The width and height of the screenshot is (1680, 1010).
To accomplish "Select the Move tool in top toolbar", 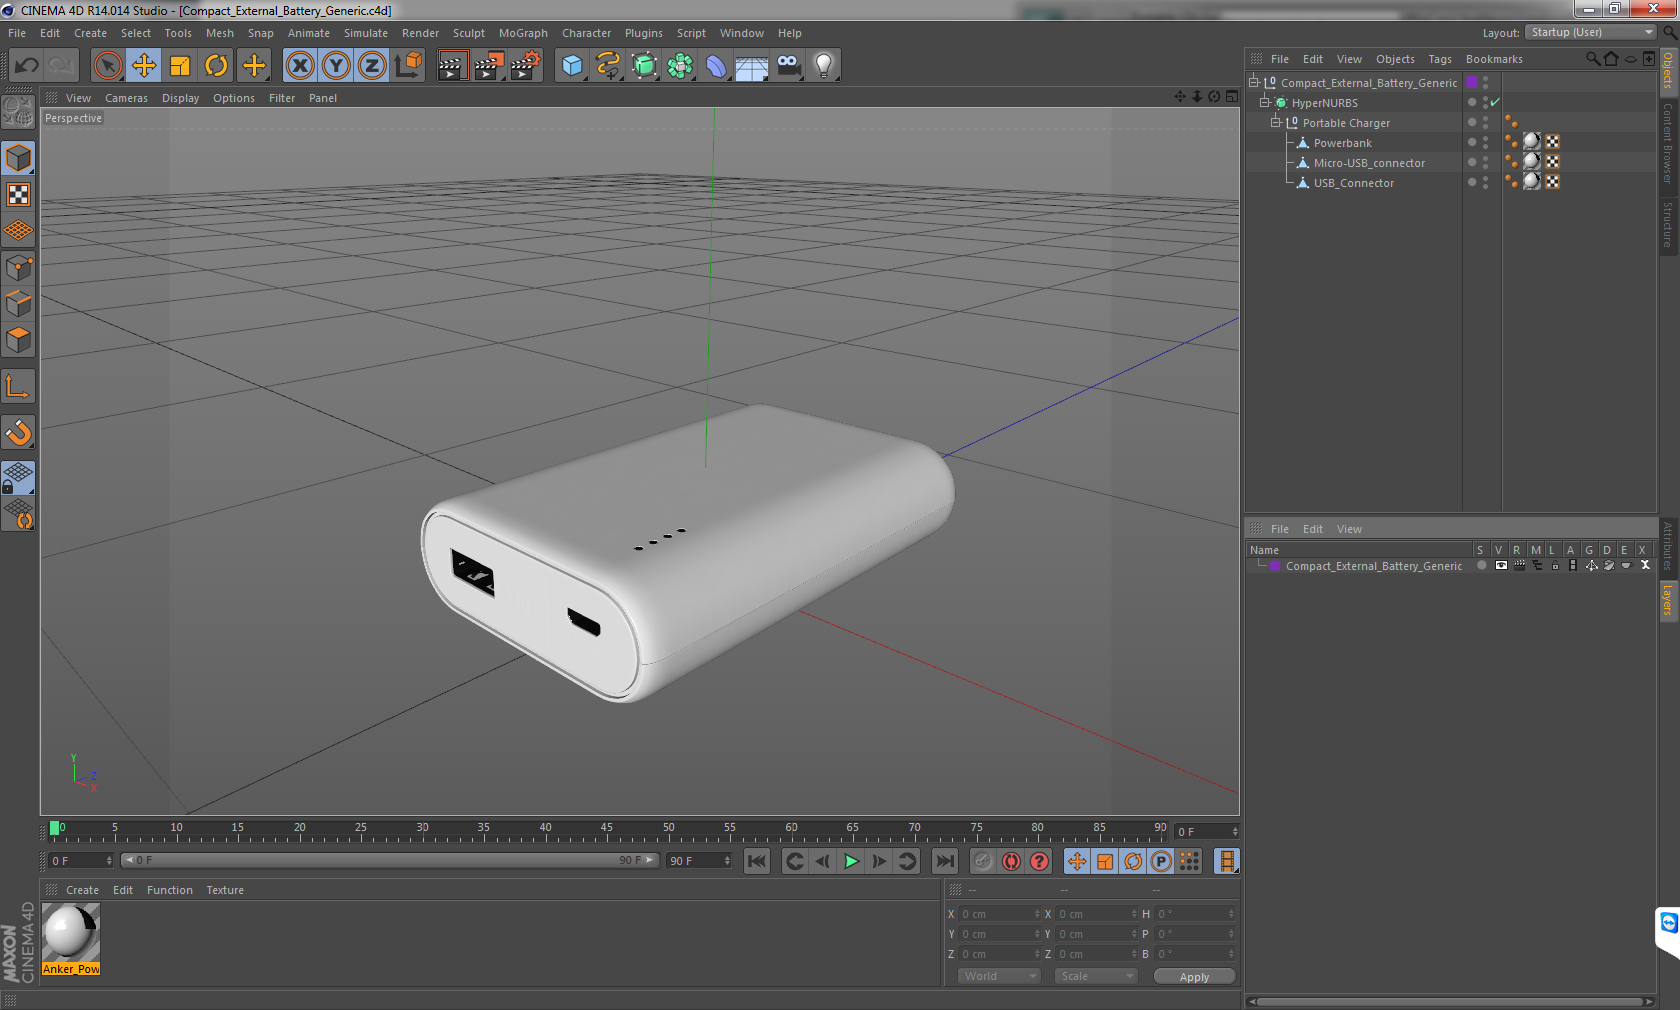I will point(144,66).
